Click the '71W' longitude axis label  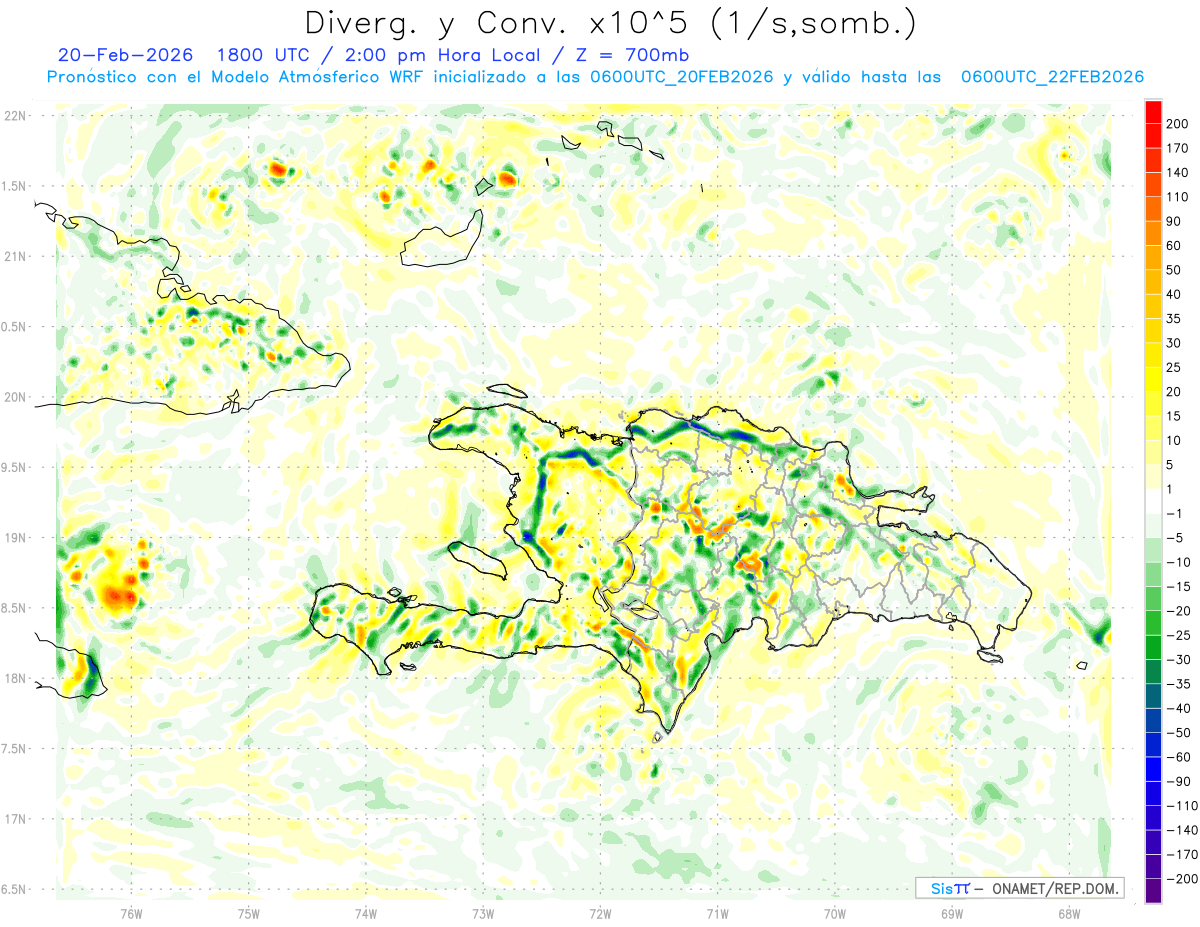point(717,914)
